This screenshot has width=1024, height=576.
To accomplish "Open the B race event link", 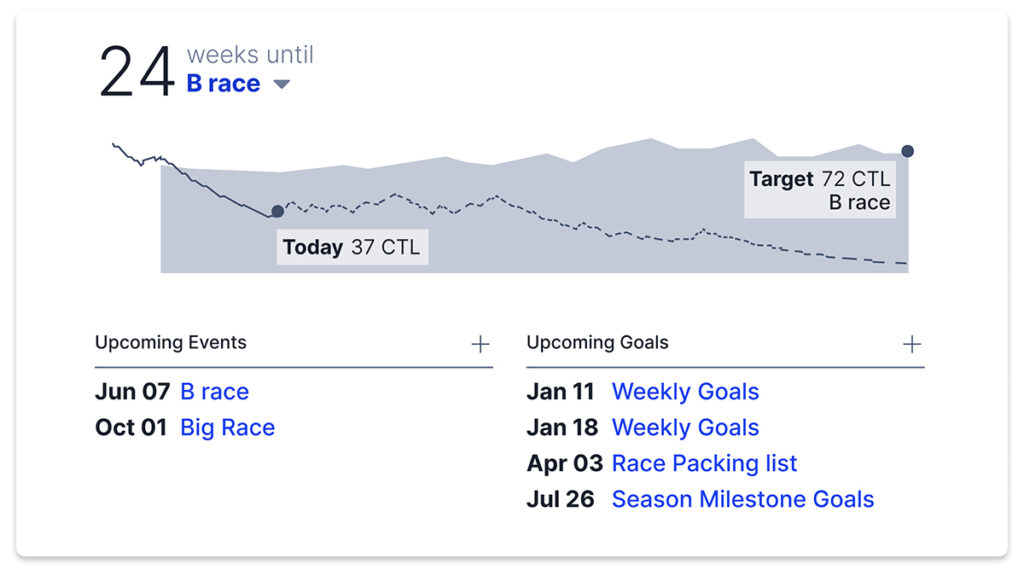I will coord(214,392).
